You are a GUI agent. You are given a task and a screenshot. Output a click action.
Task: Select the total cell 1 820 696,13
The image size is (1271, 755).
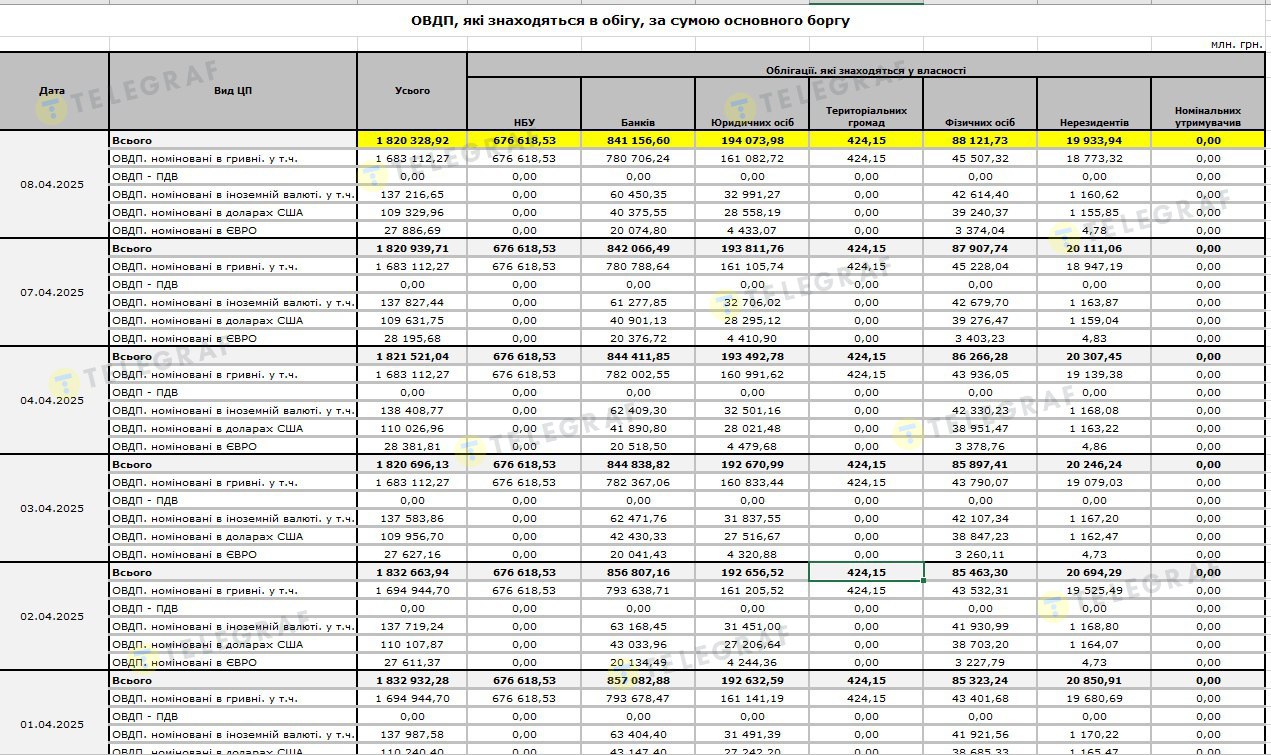412,464
